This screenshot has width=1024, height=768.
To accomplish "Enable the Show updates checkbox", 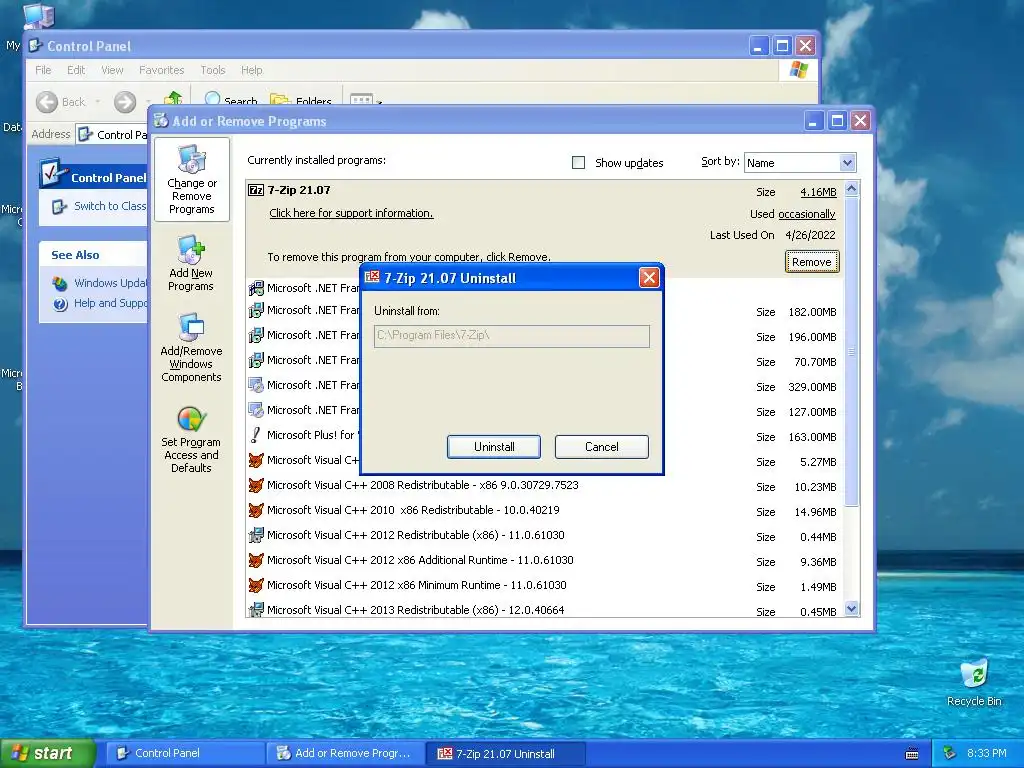I will coord(578,163).
